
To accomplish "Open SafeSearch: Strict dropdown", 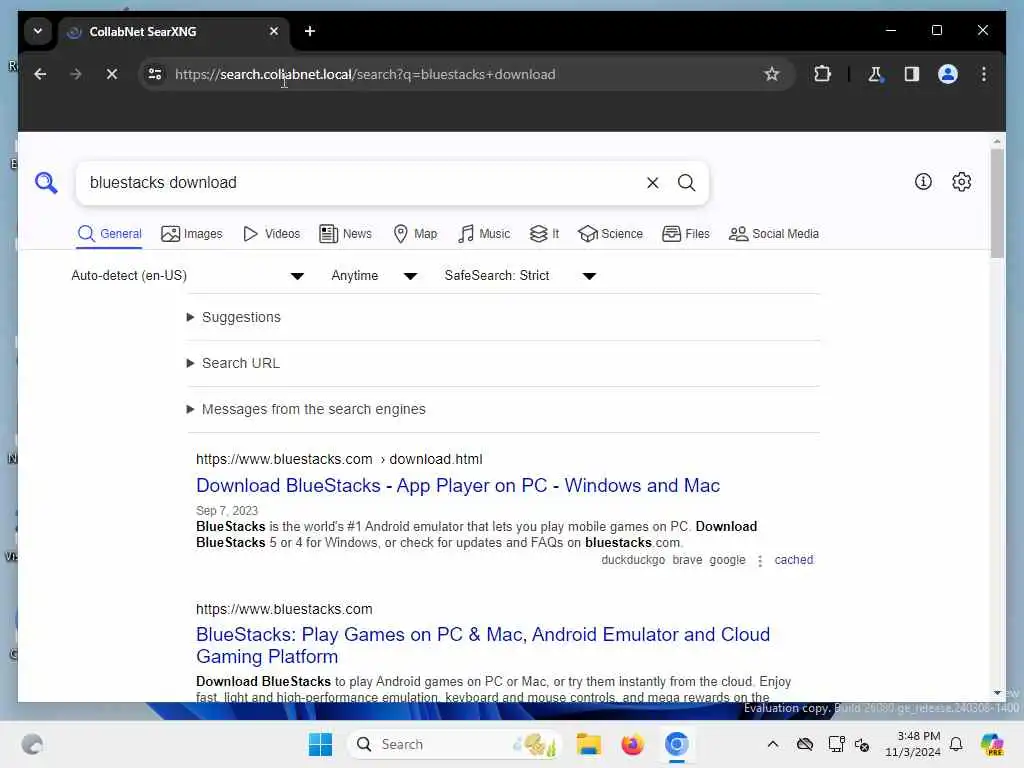I will pos(520,276).
